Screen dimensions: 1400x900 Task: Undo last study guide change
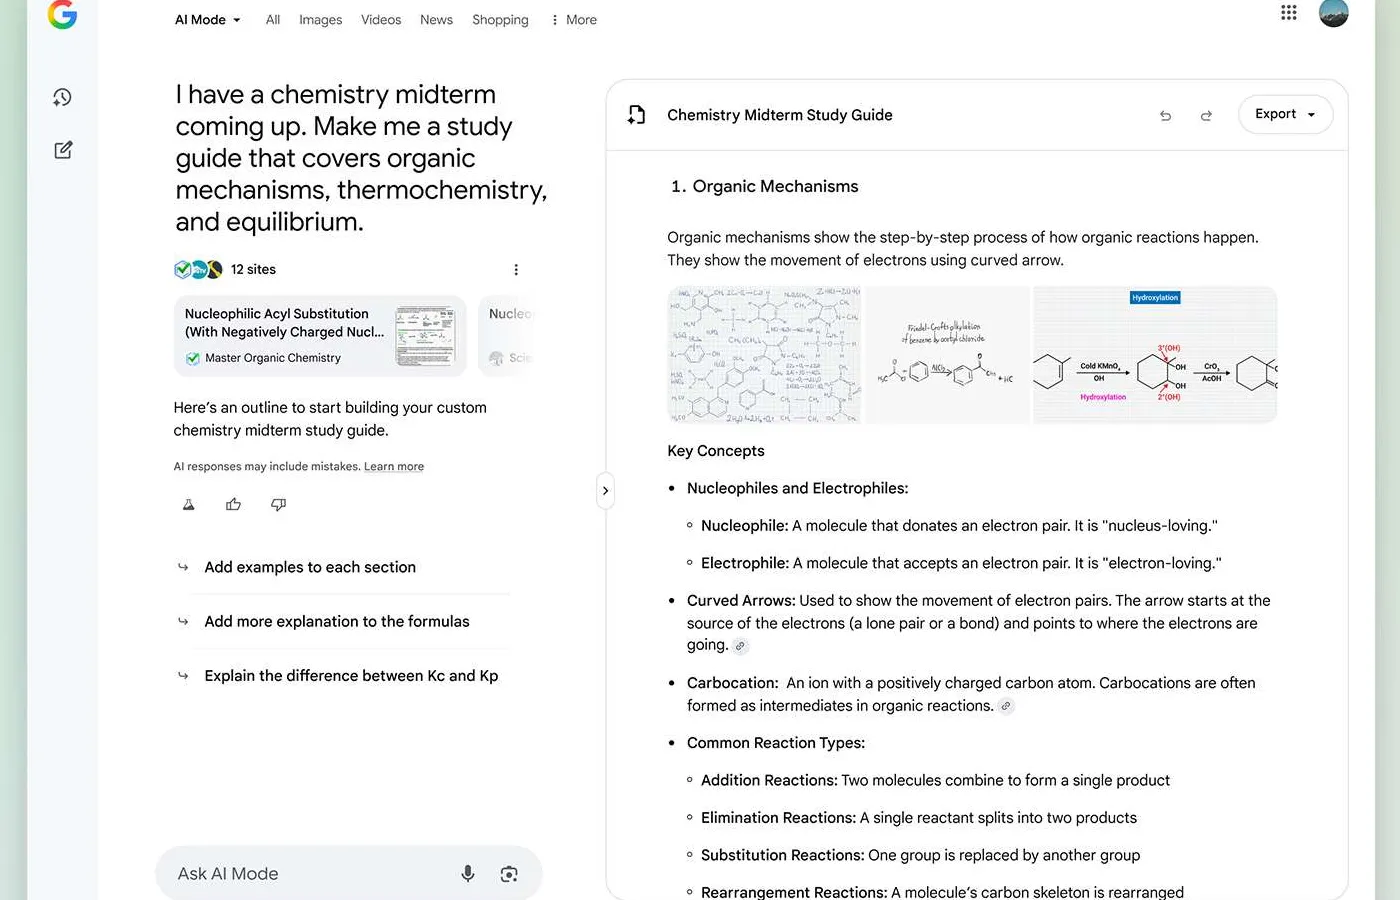coord(1165,116)
